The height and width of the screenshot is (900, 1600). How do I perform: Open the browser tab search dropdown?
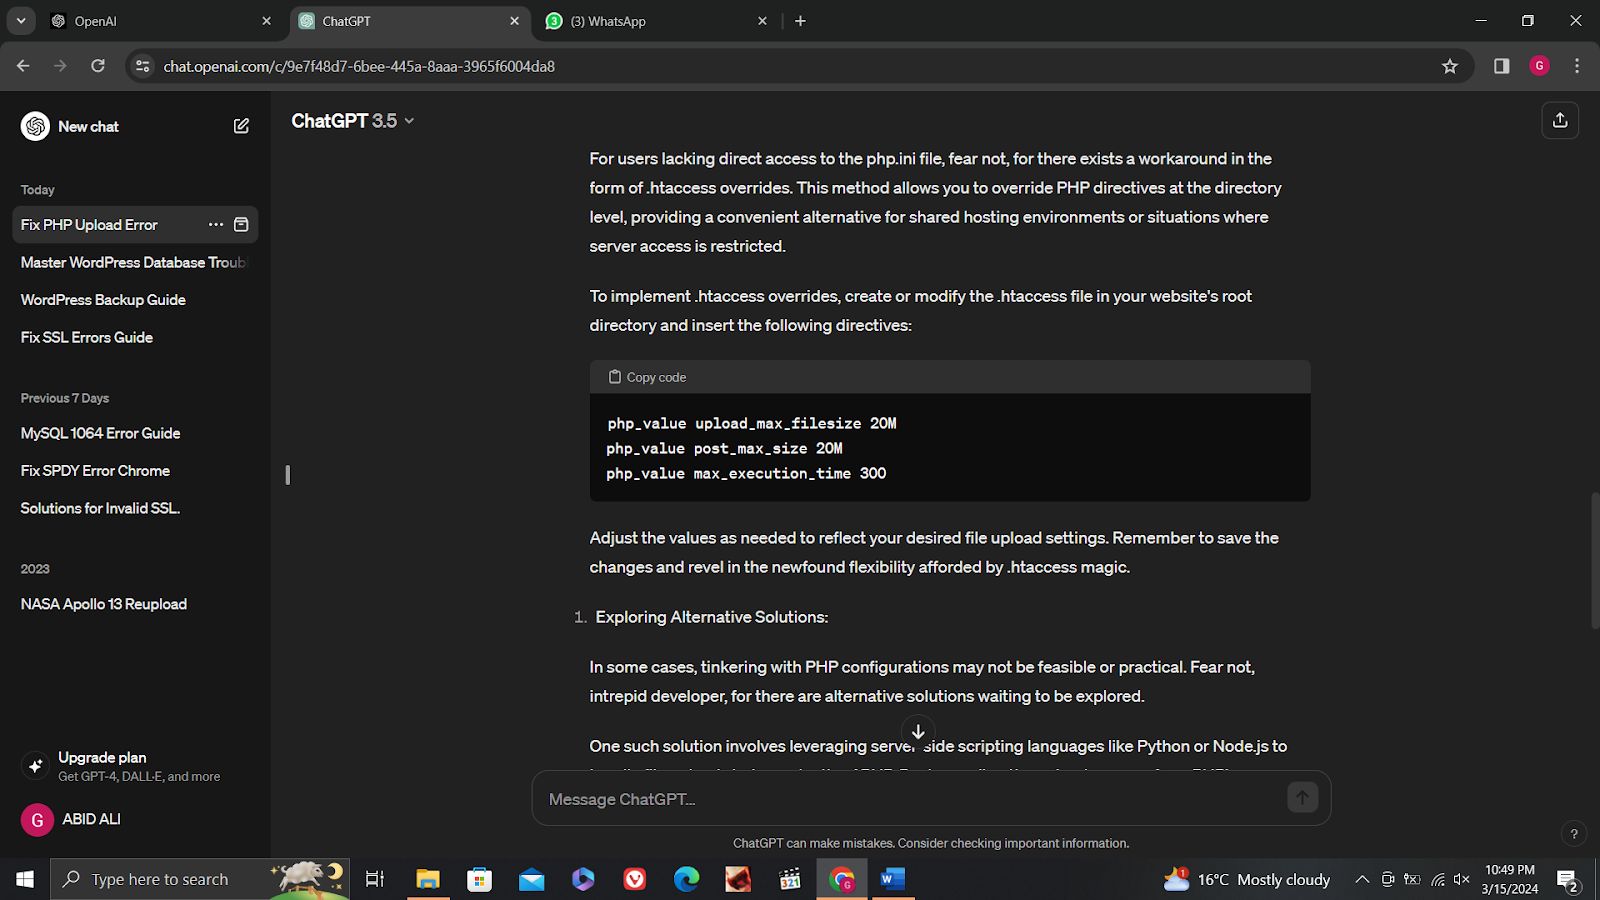(x=20, y=20)
